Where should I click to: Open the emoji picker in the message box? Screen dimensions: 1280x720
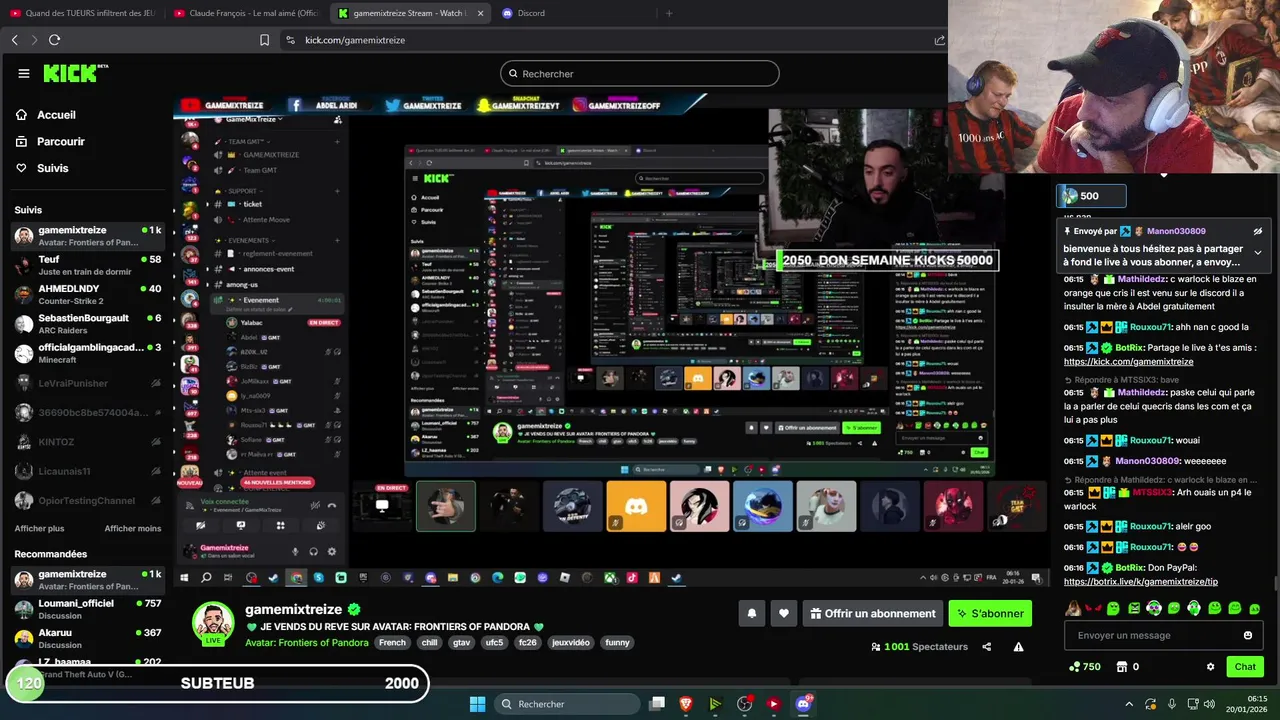[1248, 635]
